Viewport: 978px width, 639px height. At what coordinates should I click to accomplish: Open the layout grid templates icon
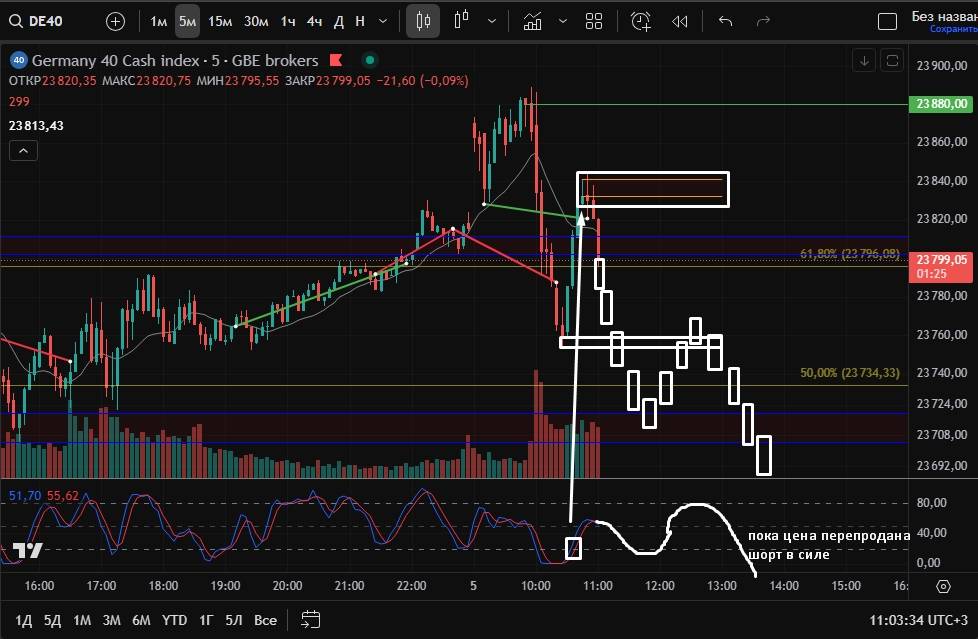tap(594, 21)
